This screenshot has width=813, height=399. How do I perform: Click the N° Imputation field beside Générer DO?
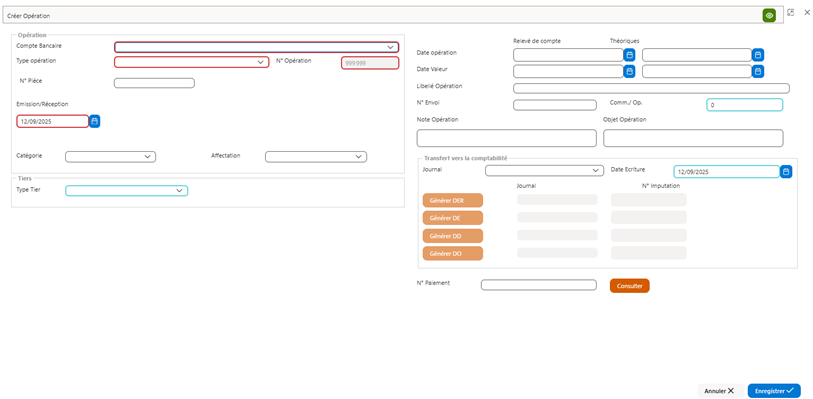pyautogui.click(x=649, y=253)
